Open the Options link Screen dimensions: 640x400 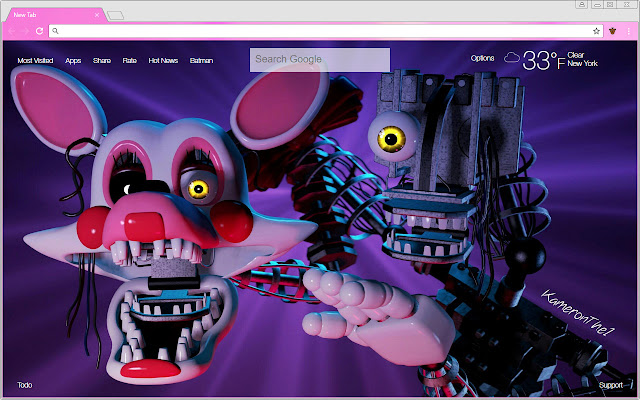(482, 58)
